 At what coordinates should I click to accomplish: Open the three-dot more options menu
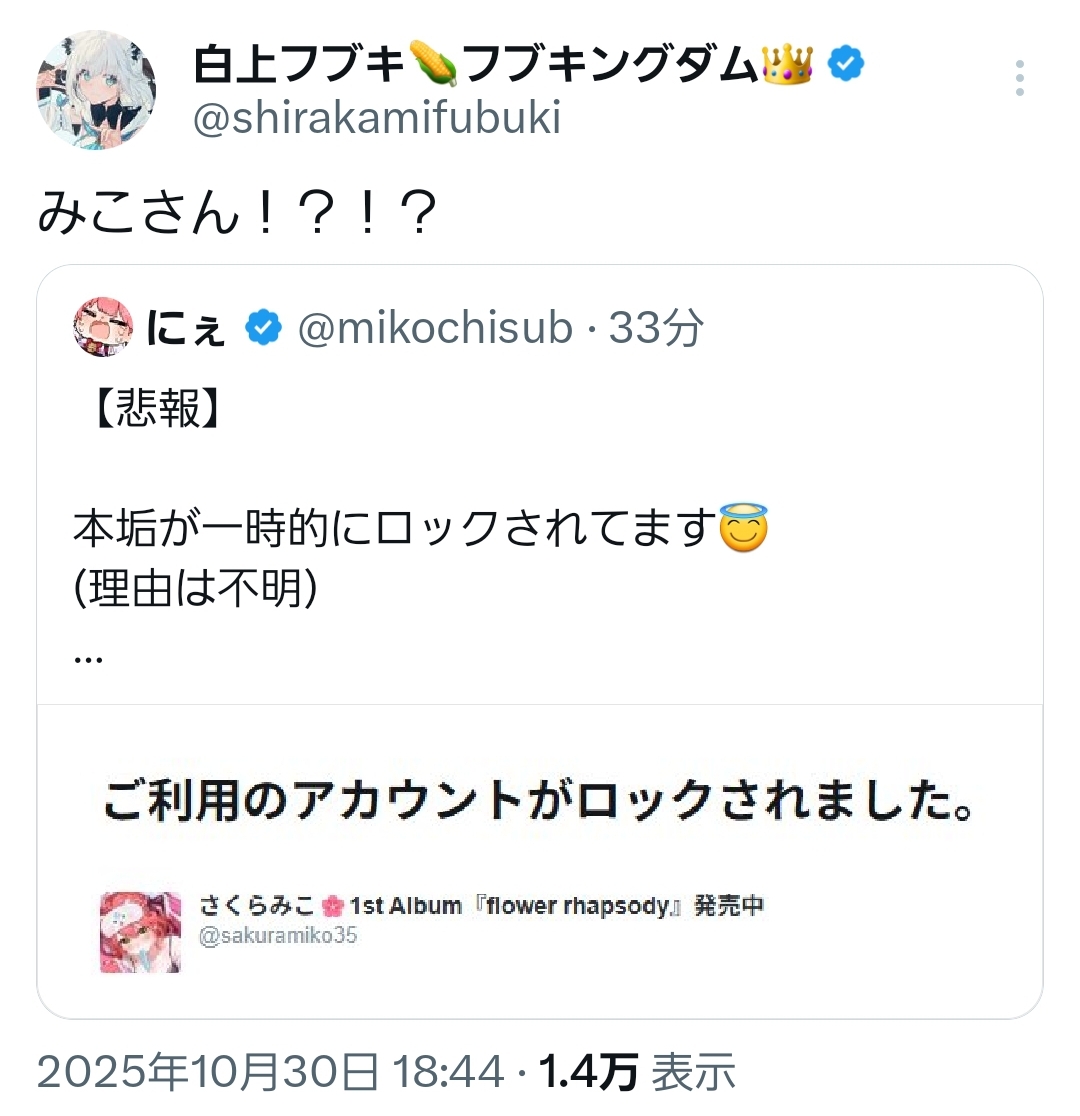pos(1019,78)
